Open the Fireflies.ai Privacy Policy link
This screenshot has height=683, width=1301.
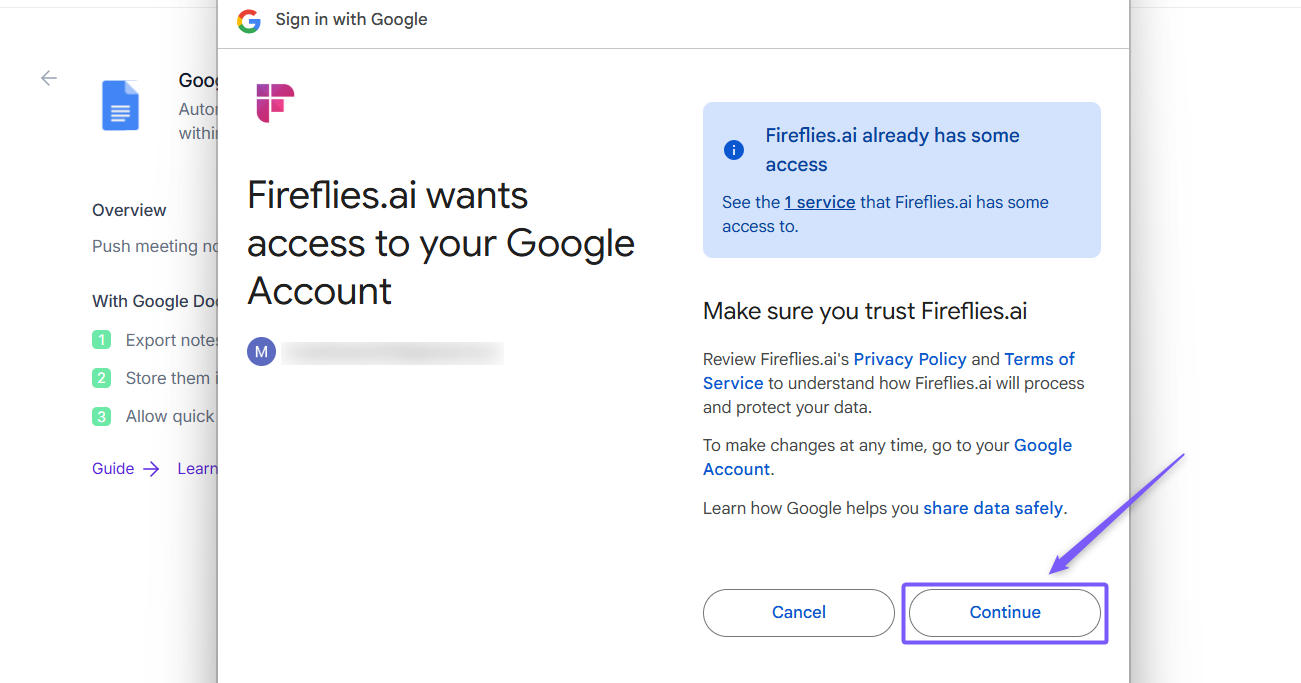pos(909,359)
